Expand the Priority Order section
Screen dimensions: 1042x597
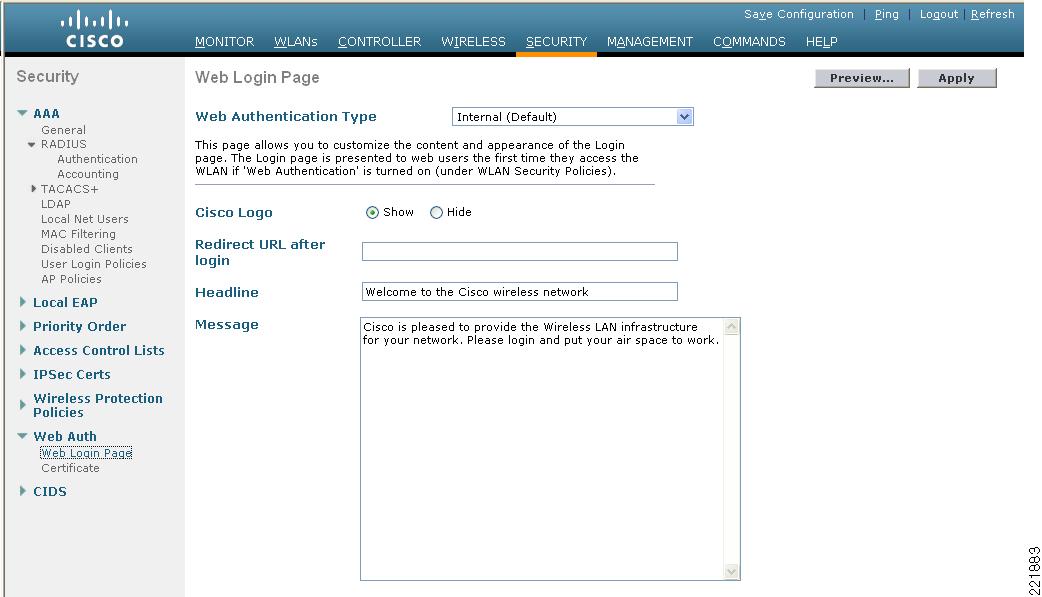[23, 326]
